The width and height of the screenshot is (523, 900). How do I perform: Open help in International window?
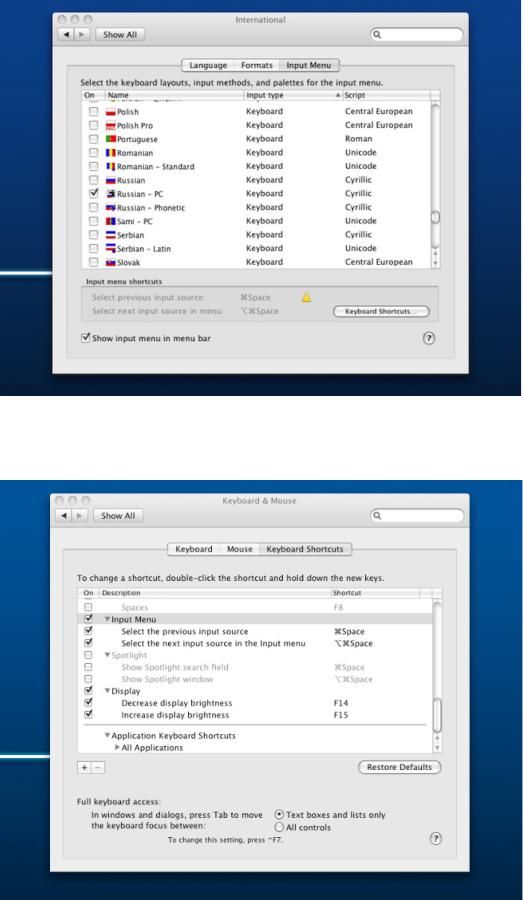[x=429, y=338]
